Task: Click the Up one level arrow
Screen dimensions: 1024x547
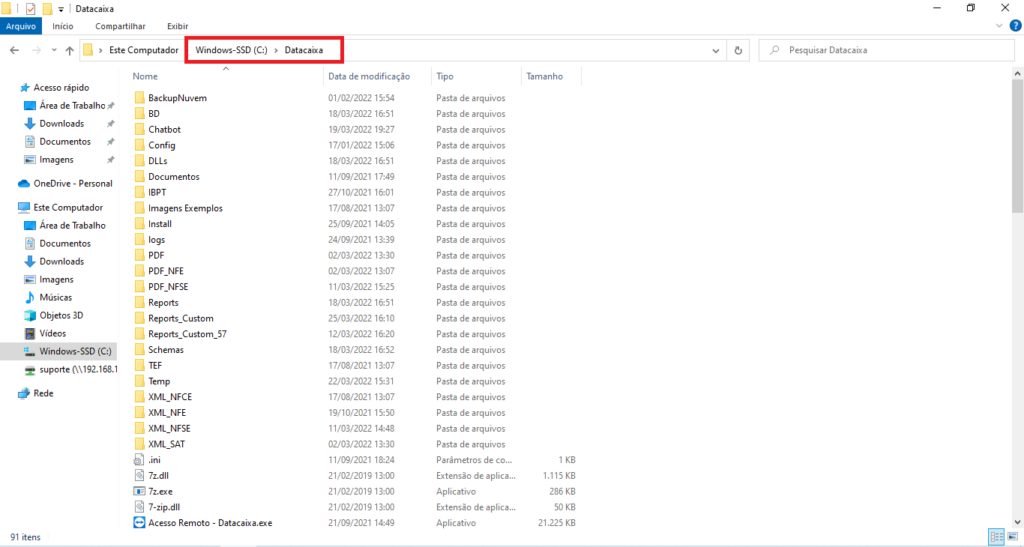Action: [x=69, y=50]
